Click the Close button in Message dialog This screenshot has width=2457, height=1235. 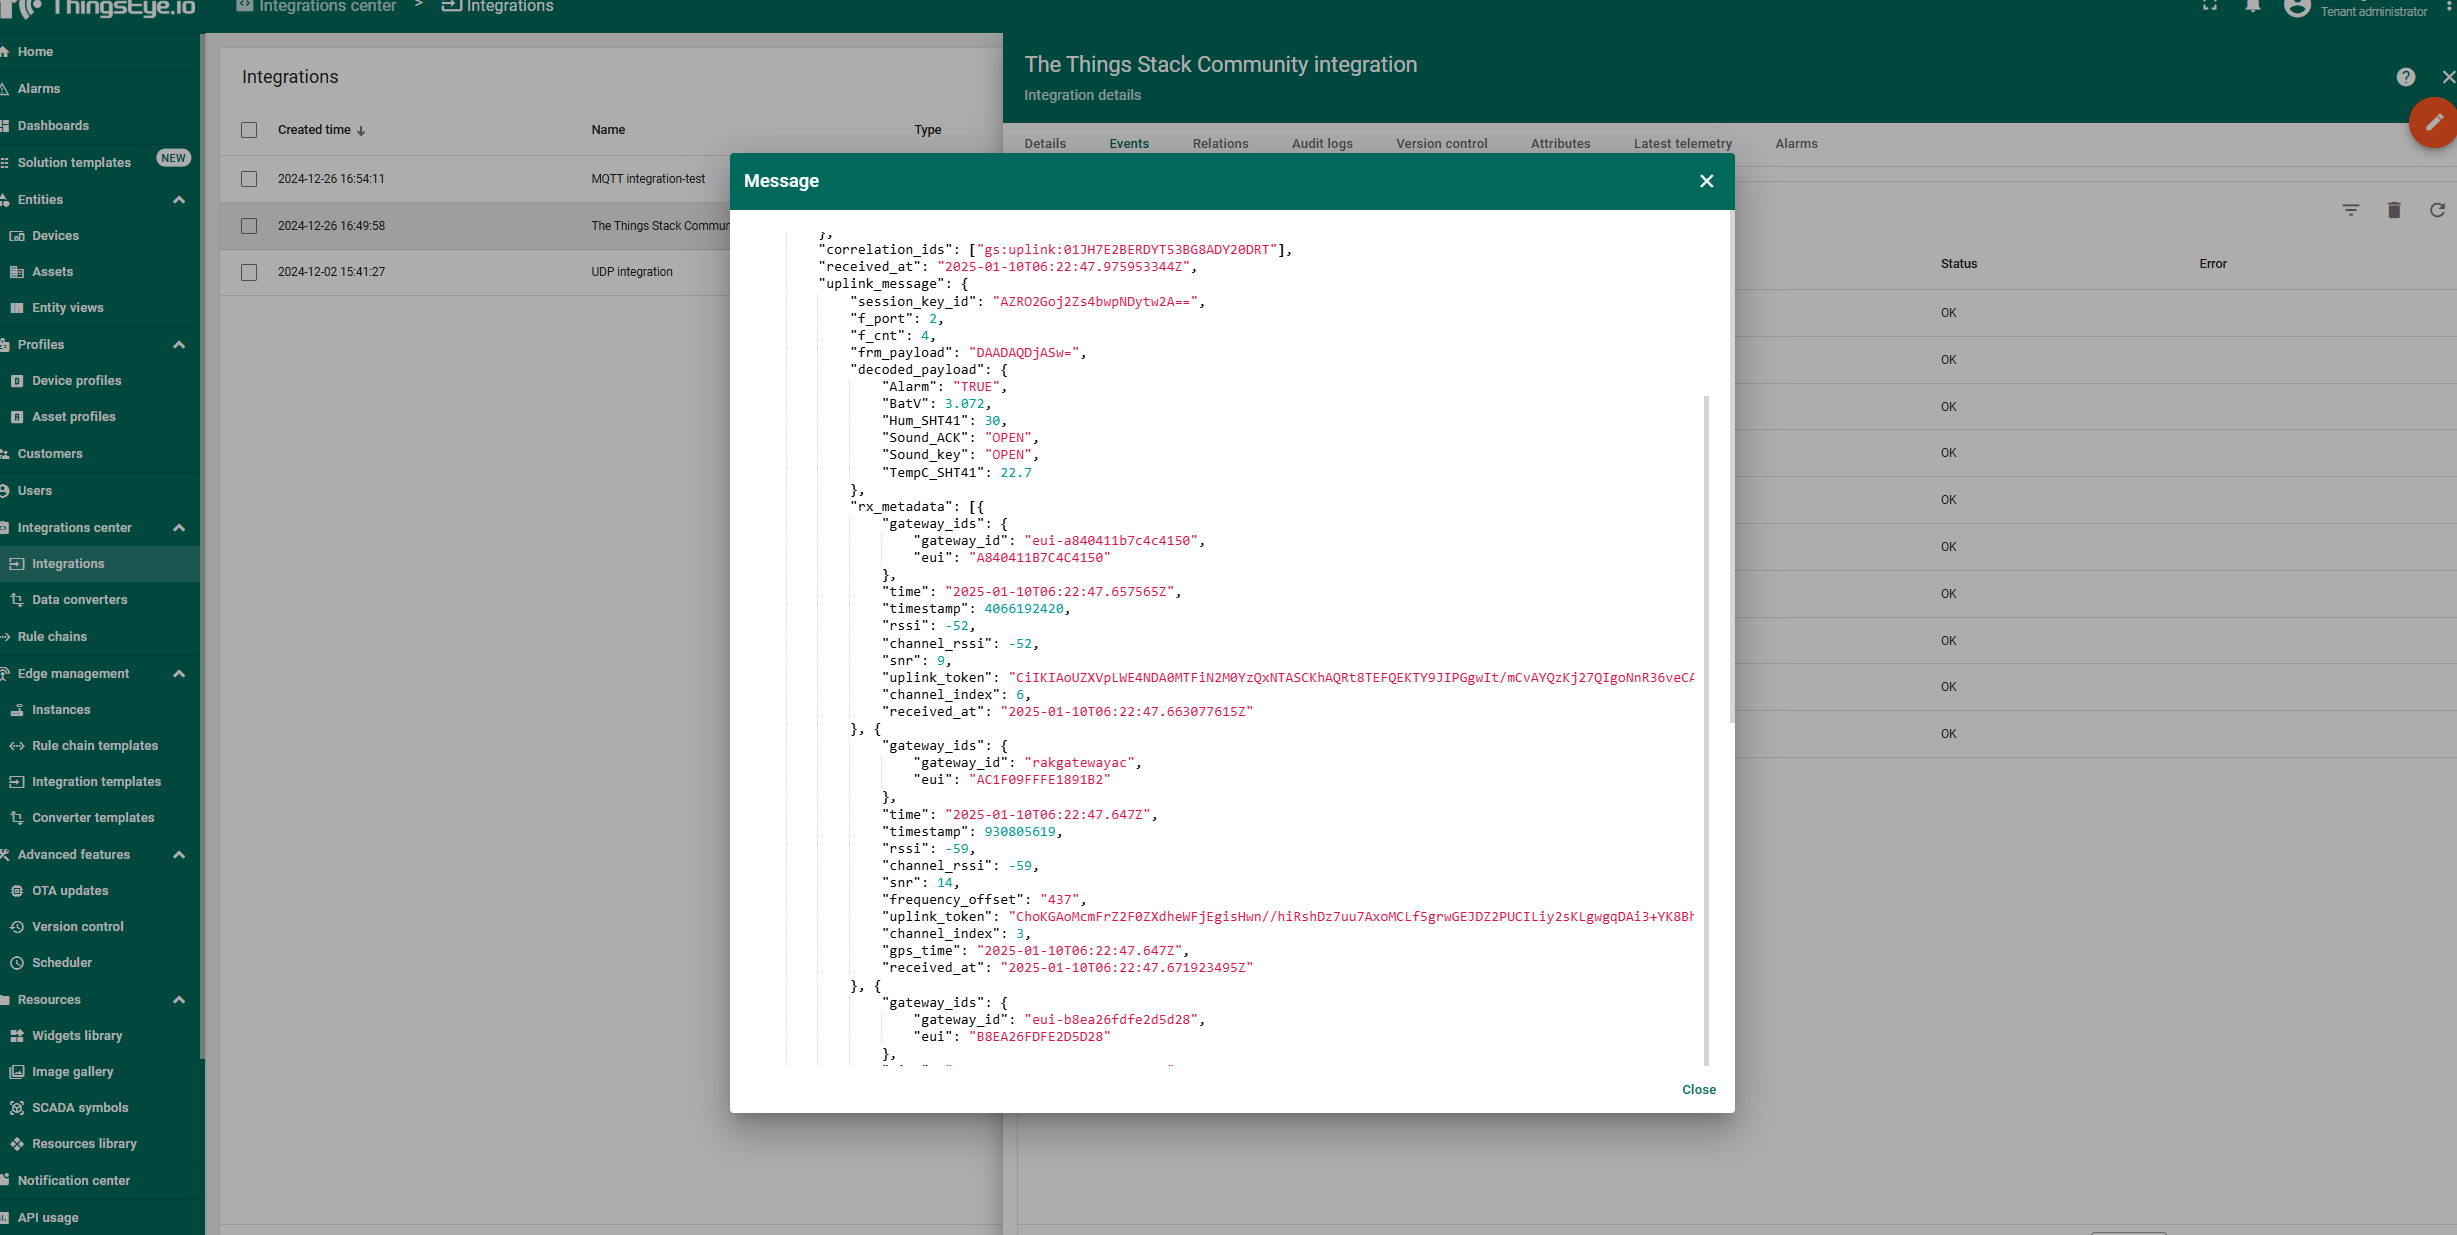point(1698,1089)
